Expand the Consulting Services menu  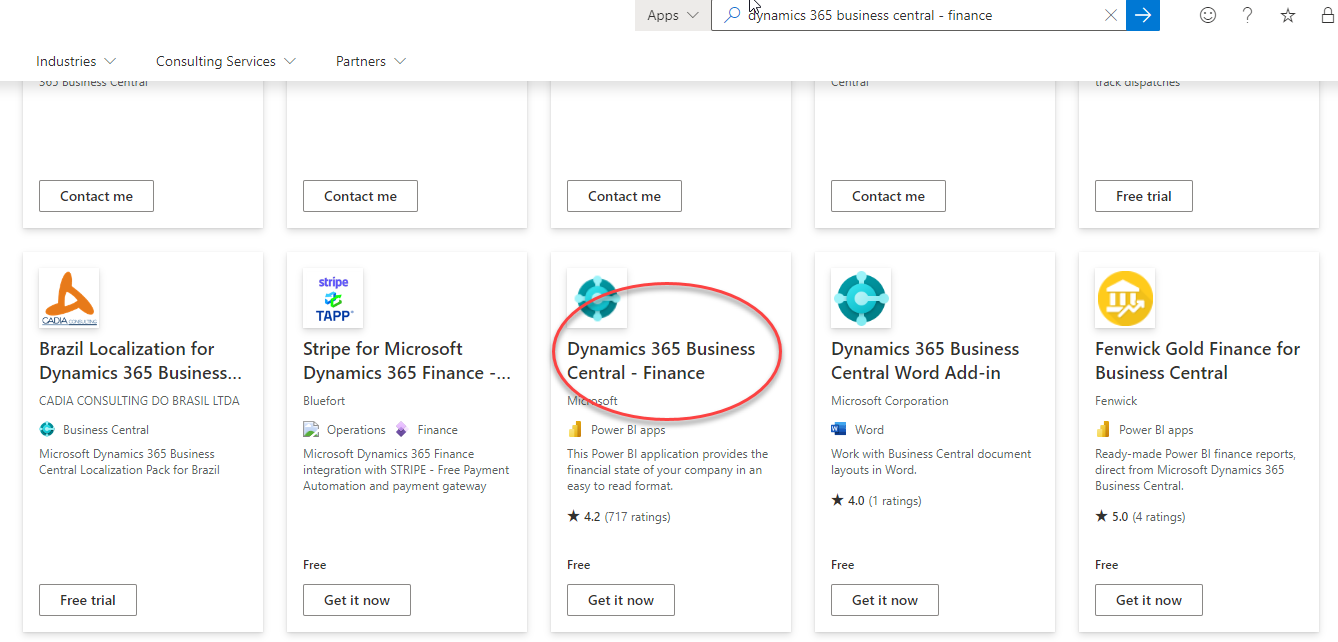[226, 61]
